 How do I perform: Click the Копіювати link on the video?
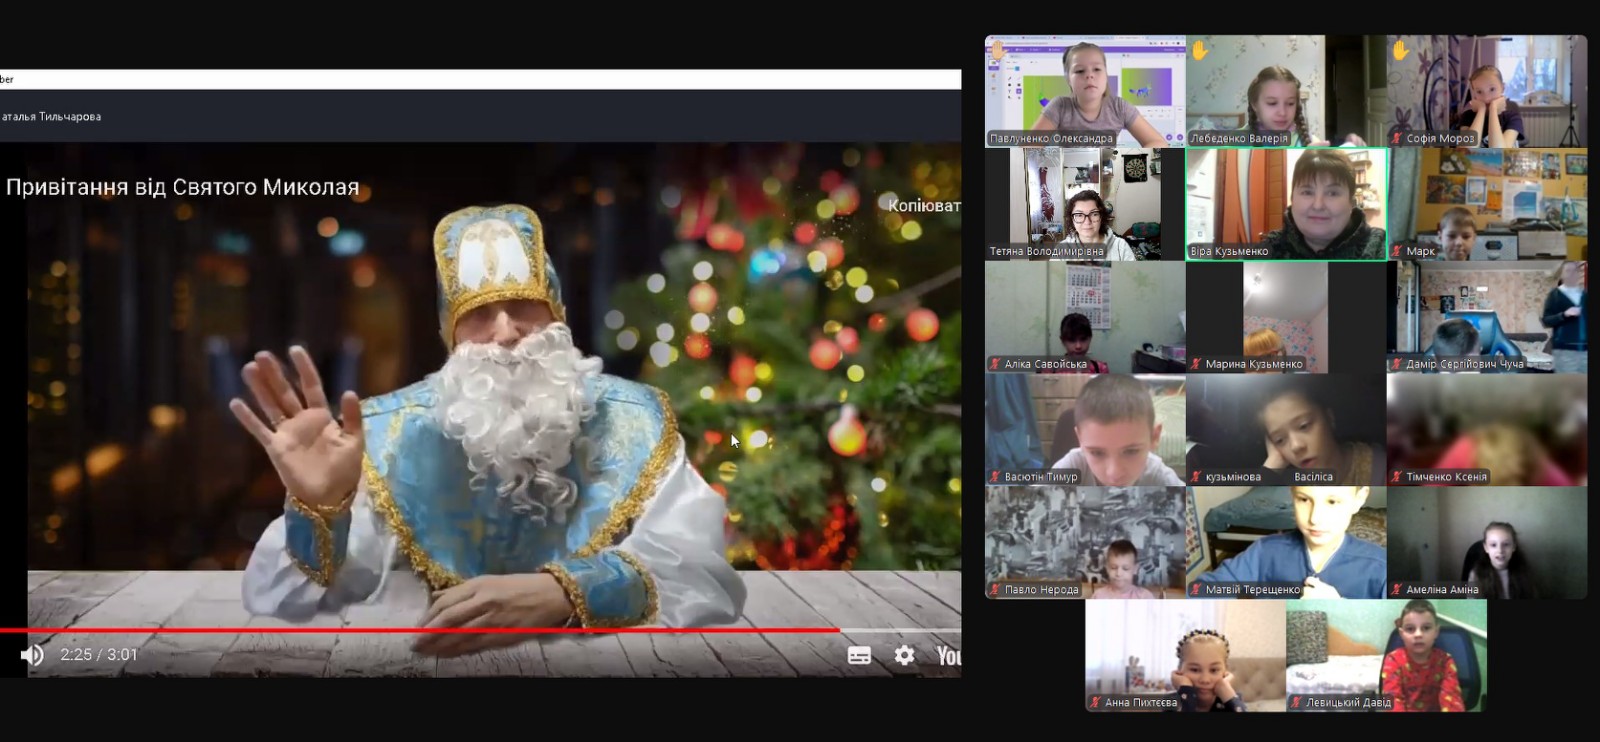924,205
